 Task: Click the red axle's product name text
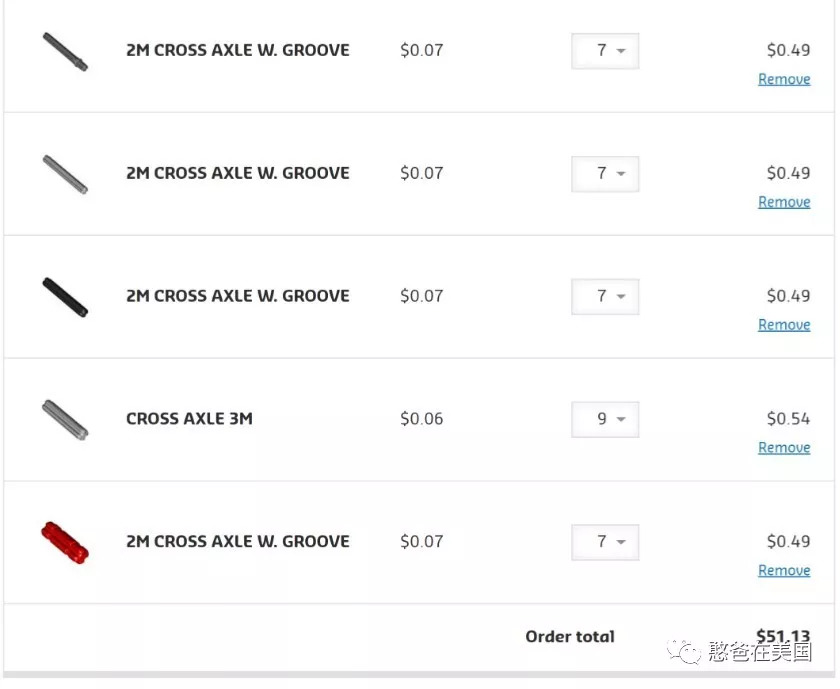coord(237,542)
